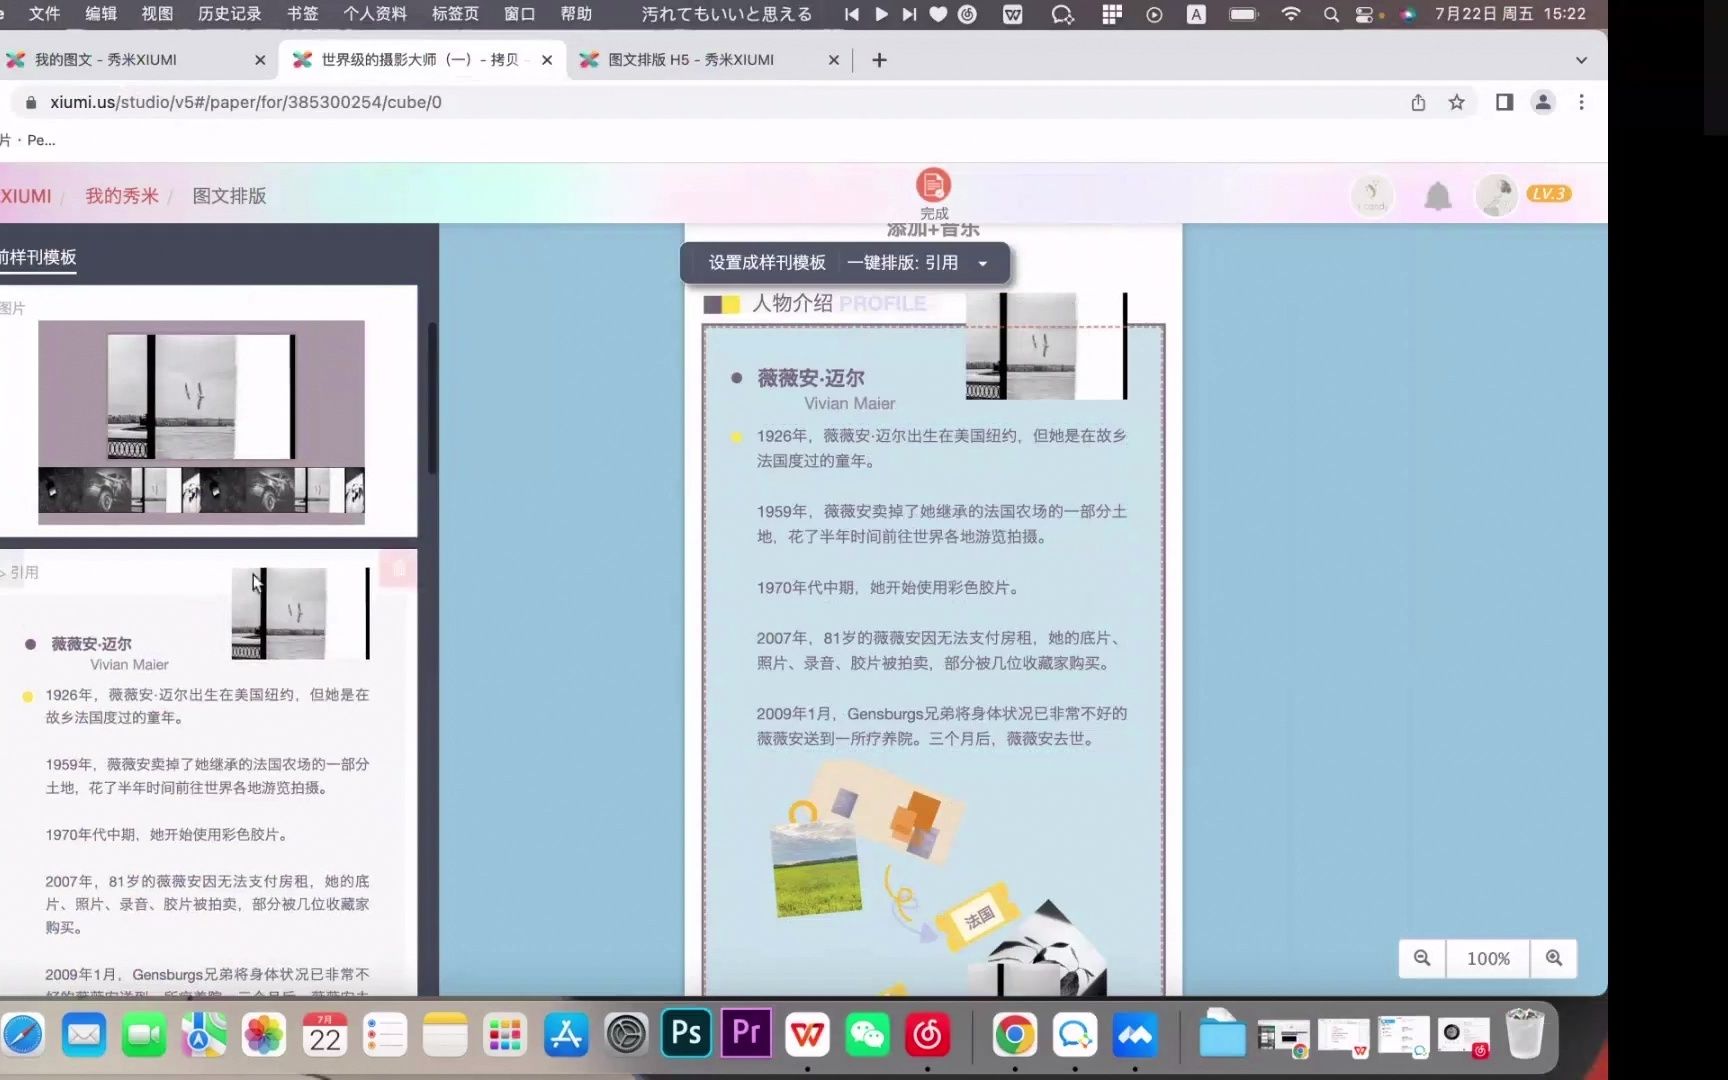
Task: Open the notification bell
Action: point(1437,196)
